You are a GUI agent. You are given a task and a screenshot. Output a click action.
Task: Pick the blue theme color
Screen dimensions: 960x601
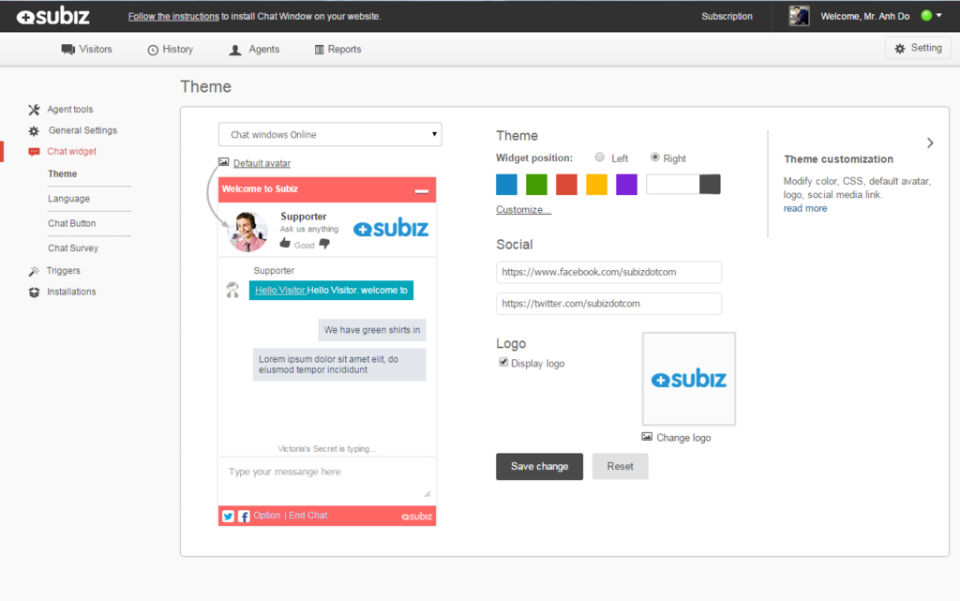click(x=506, y=184)
